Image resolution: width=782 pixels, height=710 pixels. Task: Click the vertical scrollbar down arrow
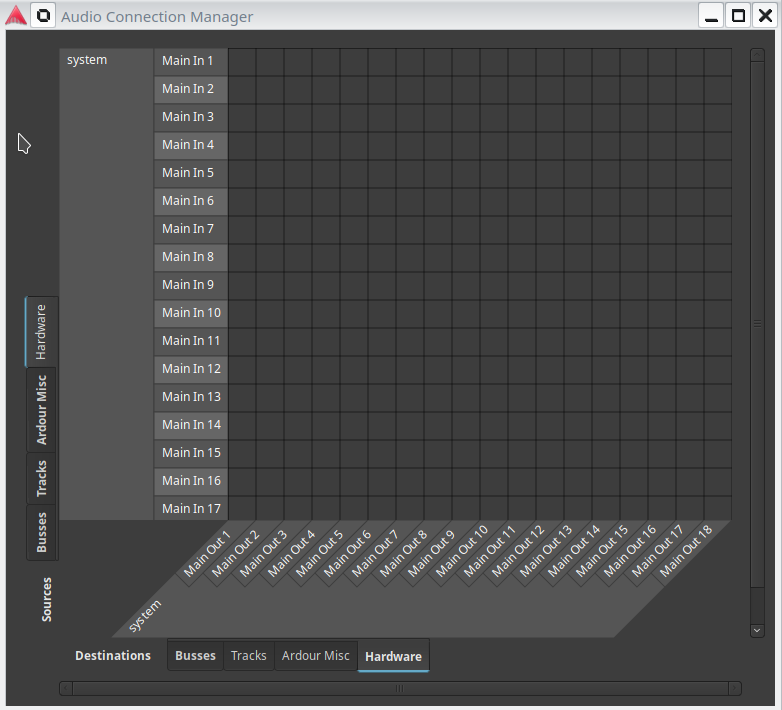(757, 630)
